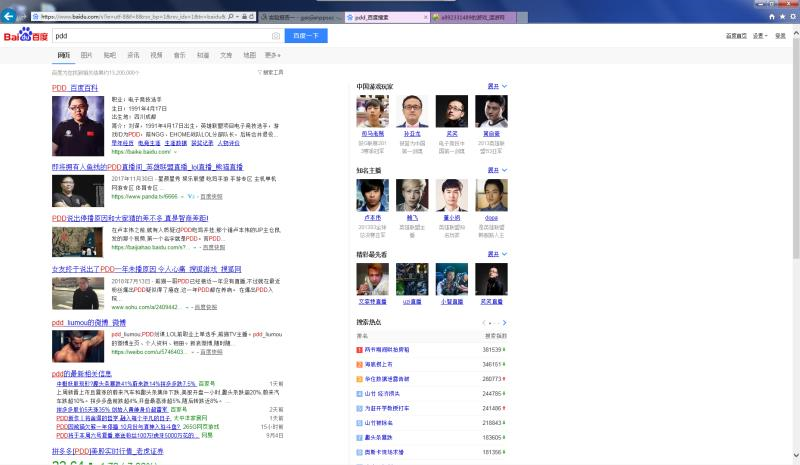This screenshot has height=465, width=800.
Task: Open the 搜索工具 filter dropdown
Action: pos(270,72)
